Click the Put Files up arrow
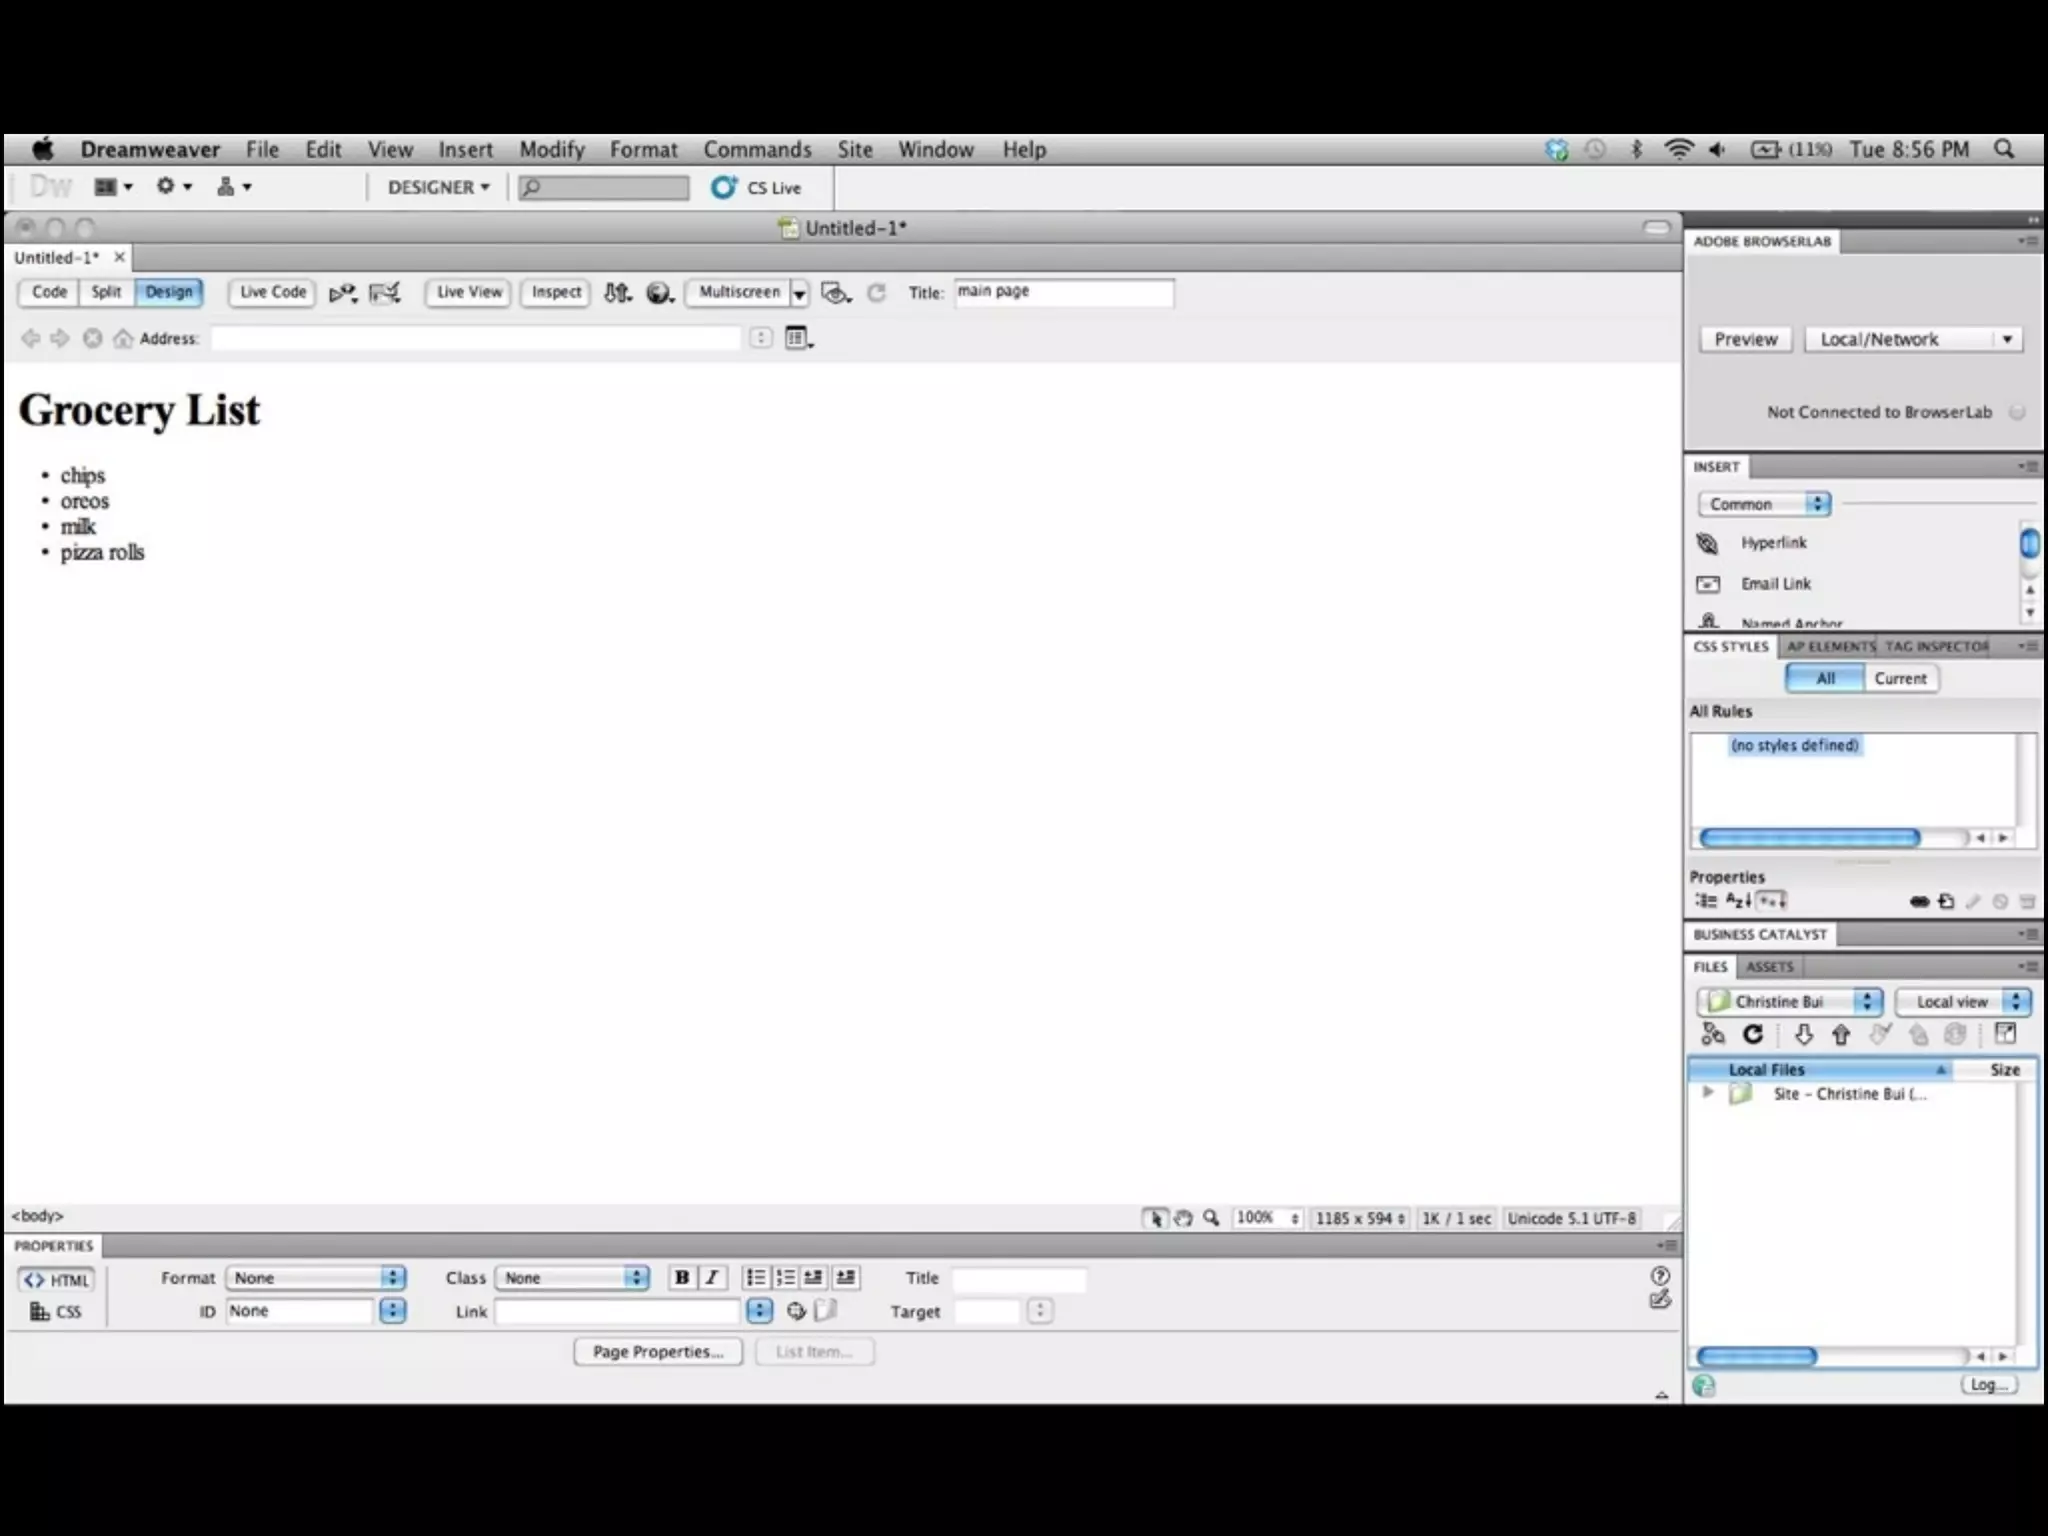Viewport: 2048px width, 1536px height. (x=1841, y=1035)
